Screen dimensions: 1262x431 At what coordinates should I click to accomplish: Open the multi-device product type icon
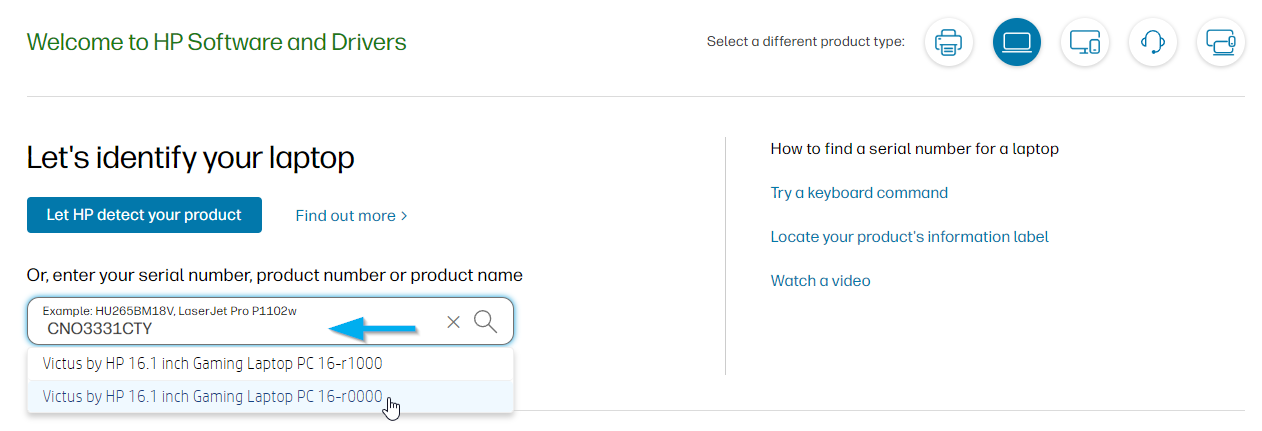click(x=1220, y=43)
